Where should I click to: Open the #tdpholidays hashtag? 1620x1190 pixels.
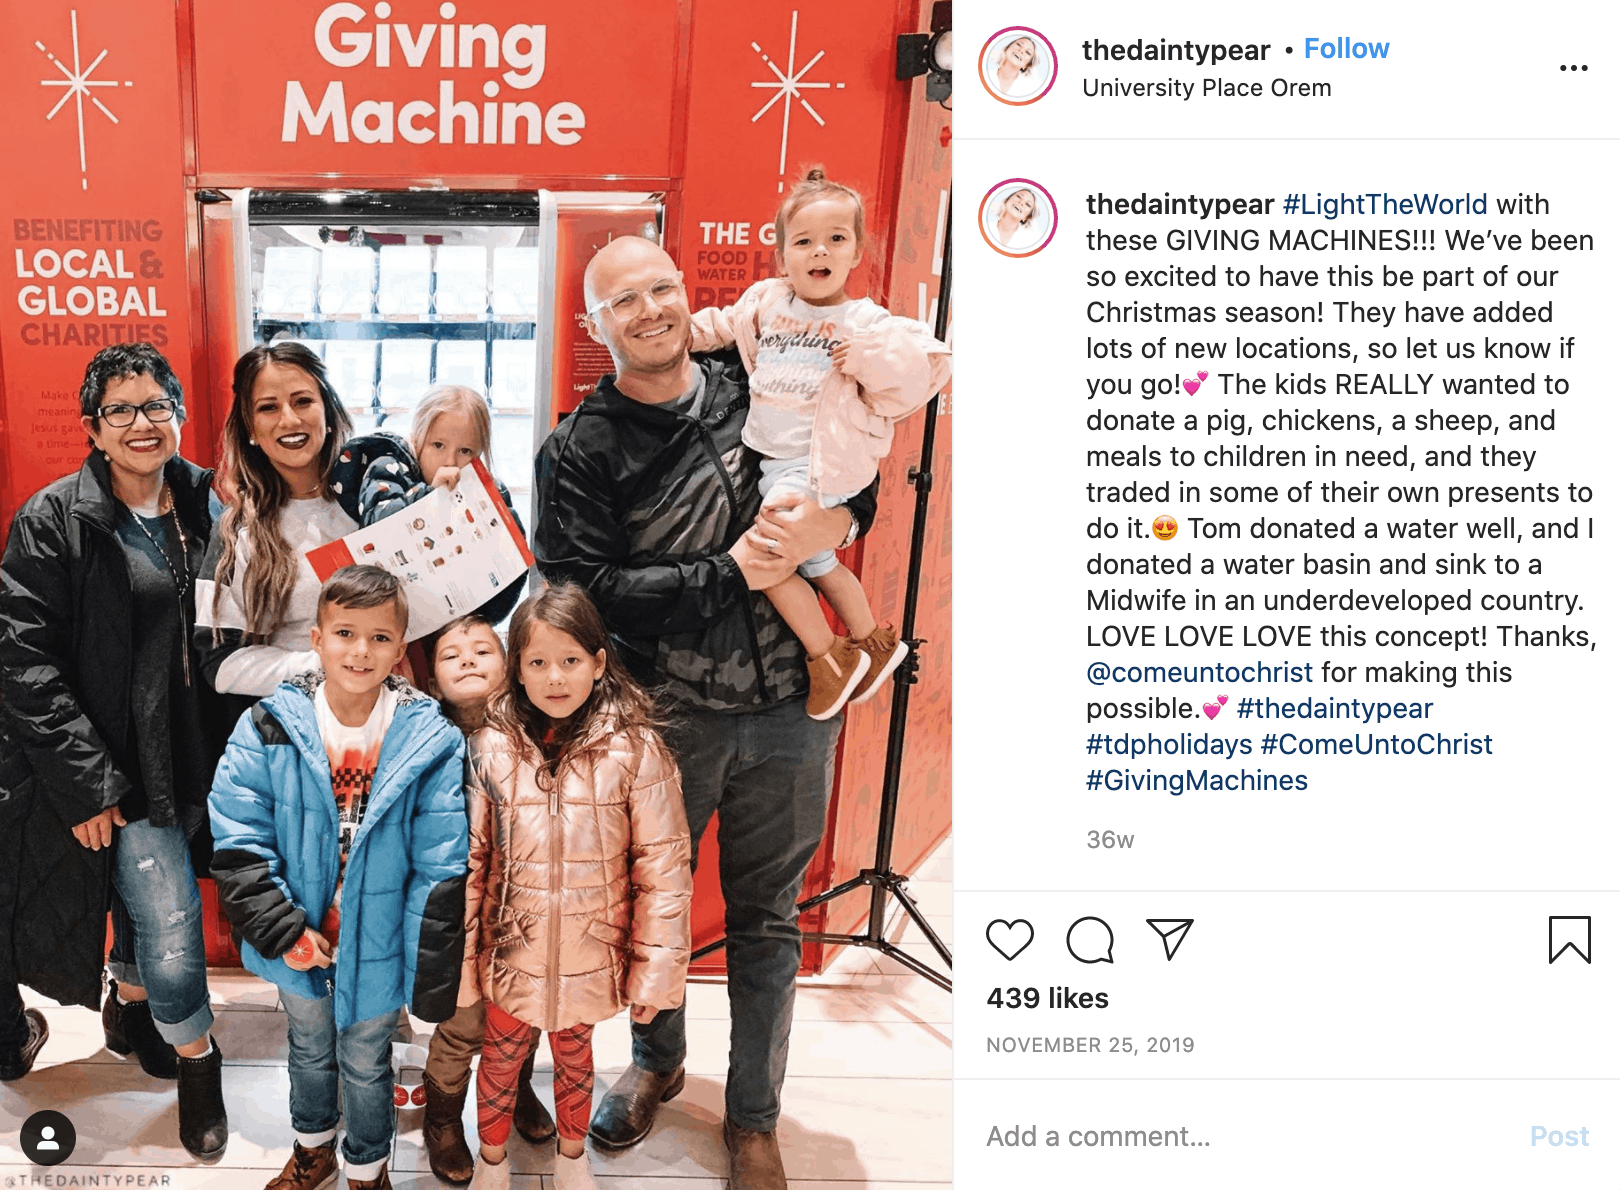1169,744
